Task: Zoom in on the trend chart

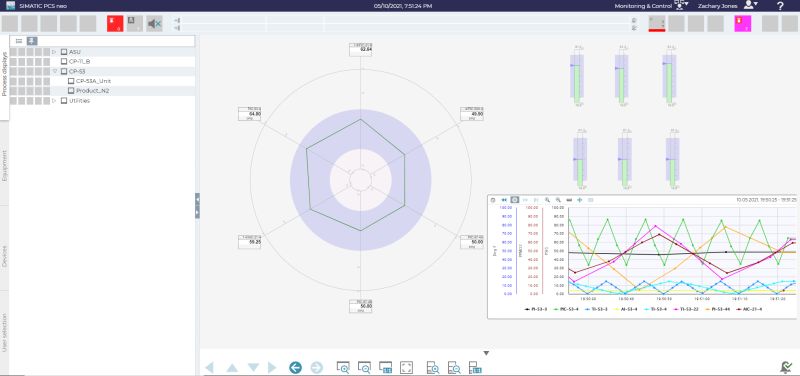Action: click(x=547, y=200)
